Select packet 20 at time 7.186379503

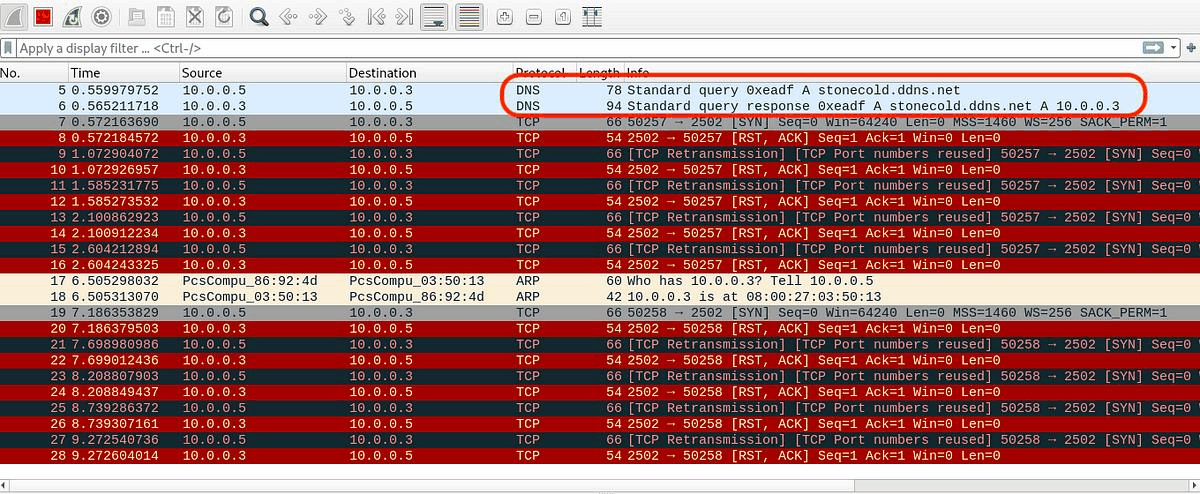(600, 329)
